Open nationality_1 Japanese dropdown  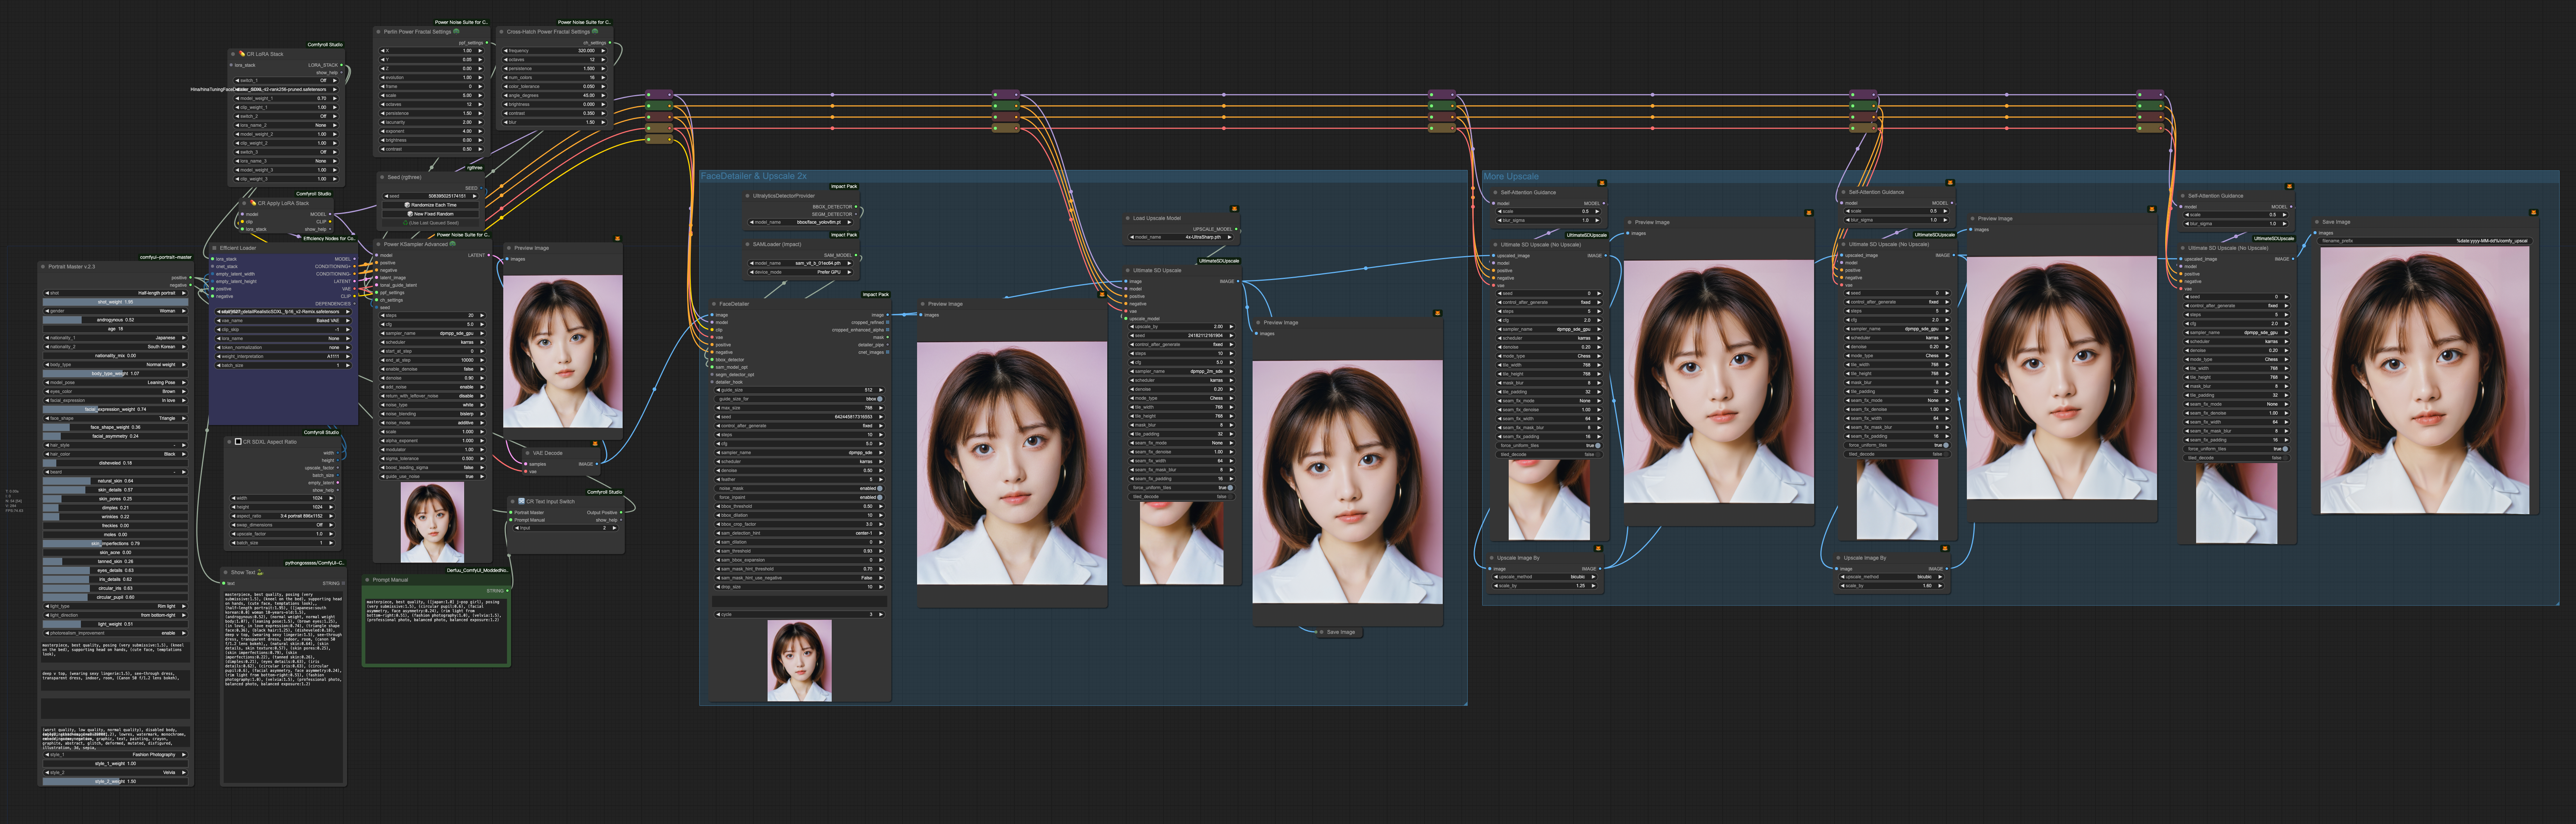point(115,338)
